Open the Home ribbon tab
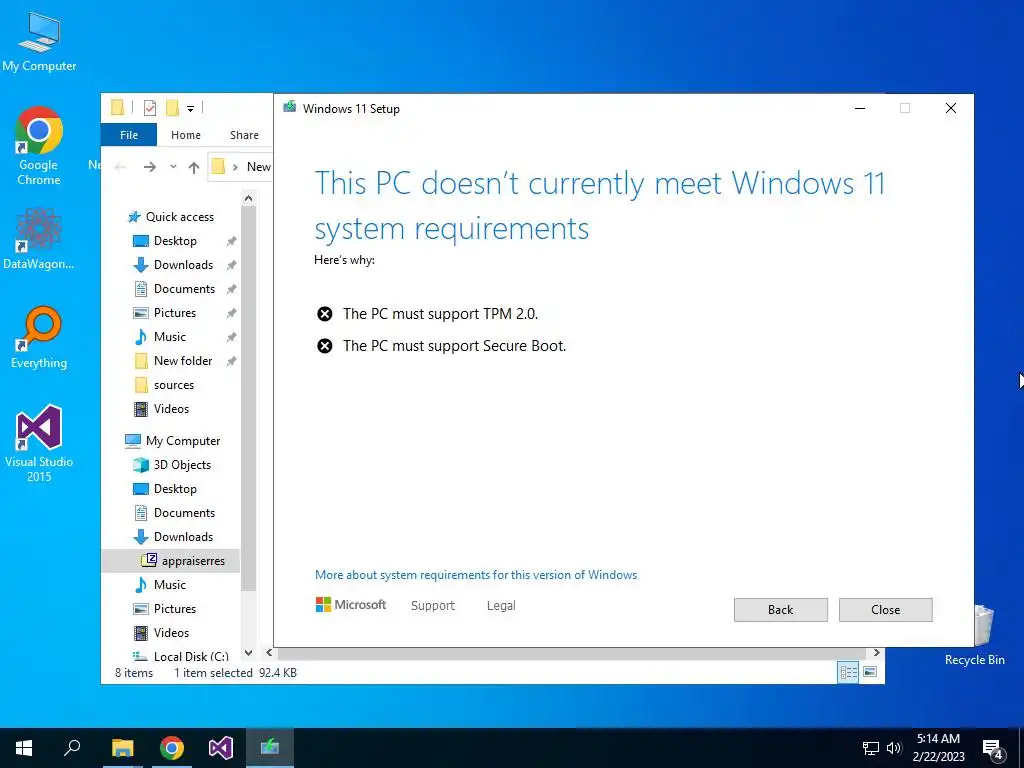 [x=185, y=135]
